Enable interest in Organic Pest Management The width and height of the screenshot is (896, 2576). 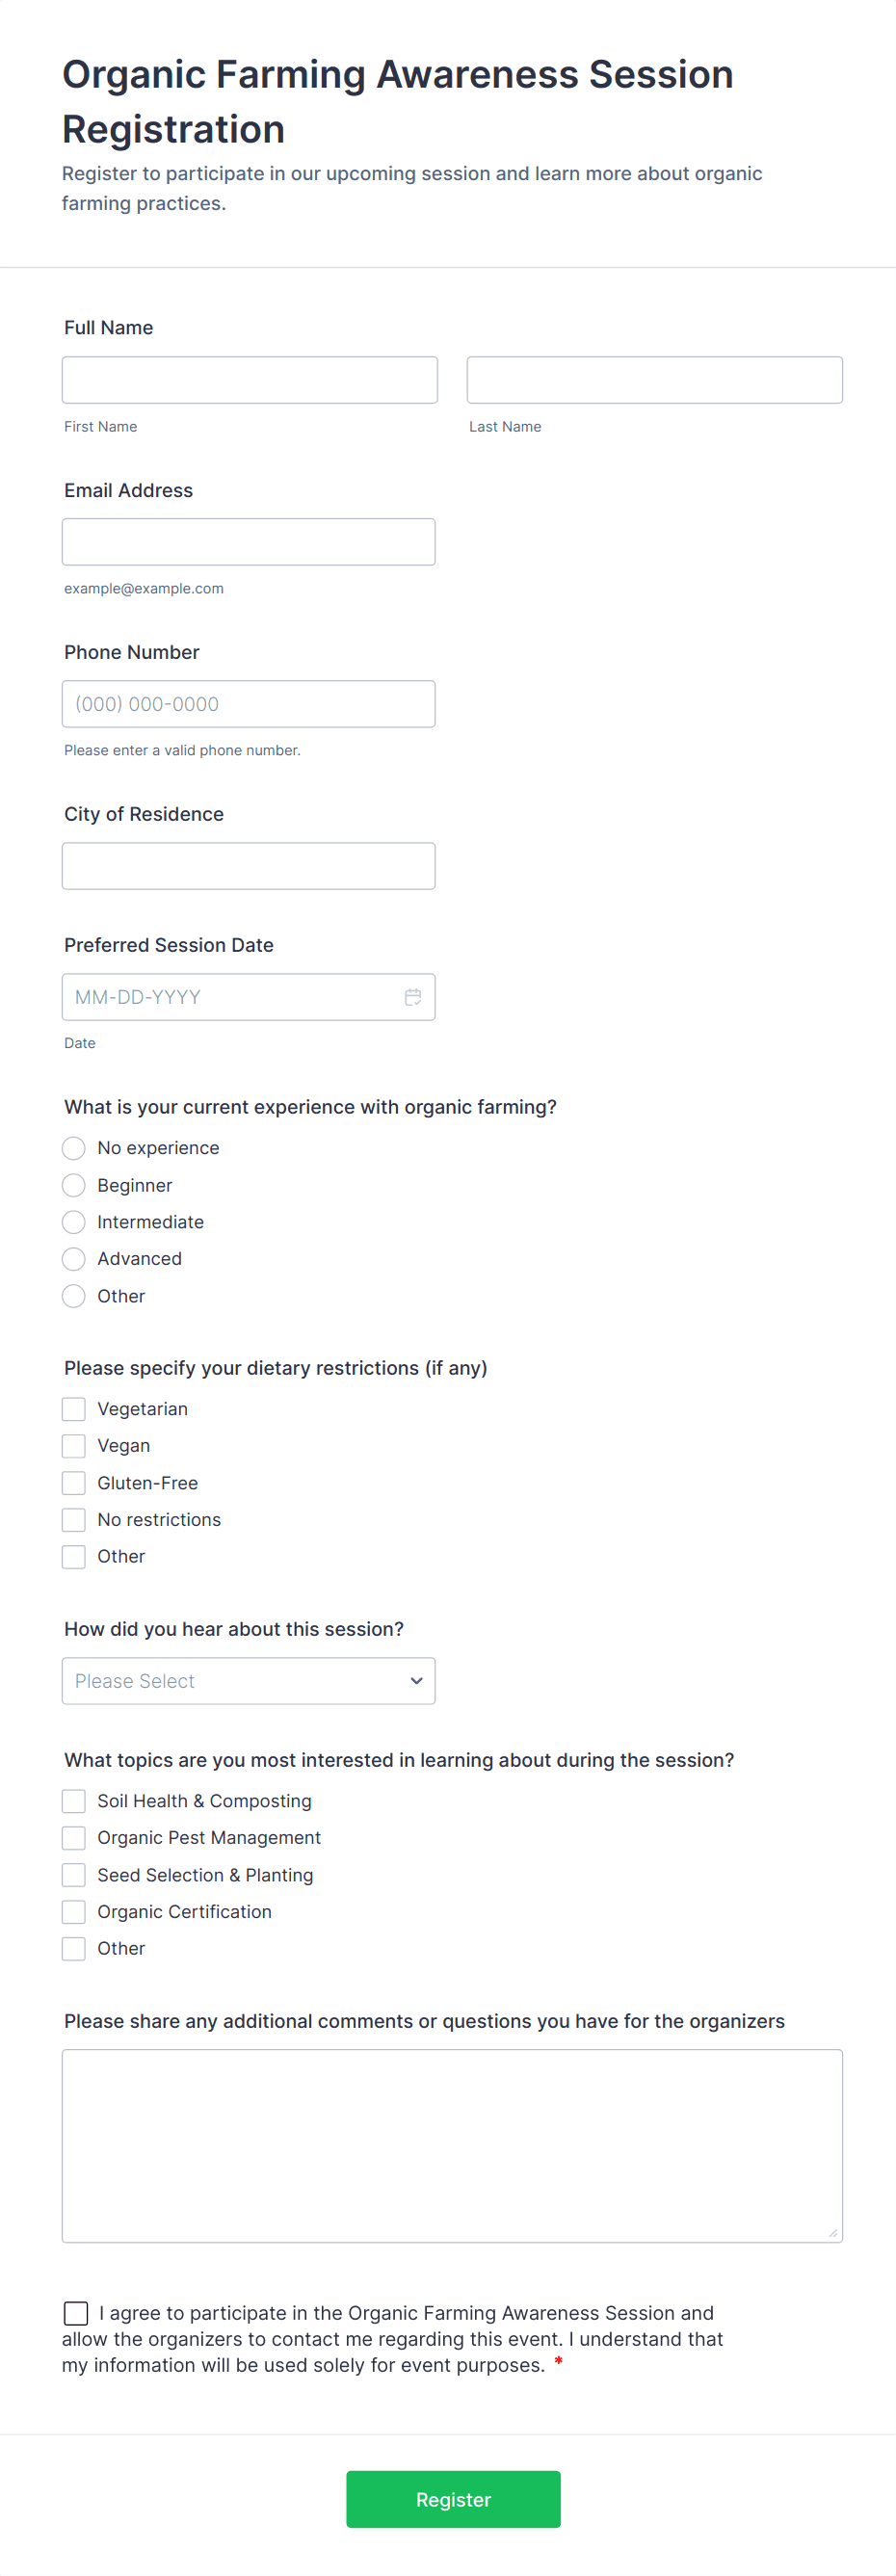(73, 1837)
